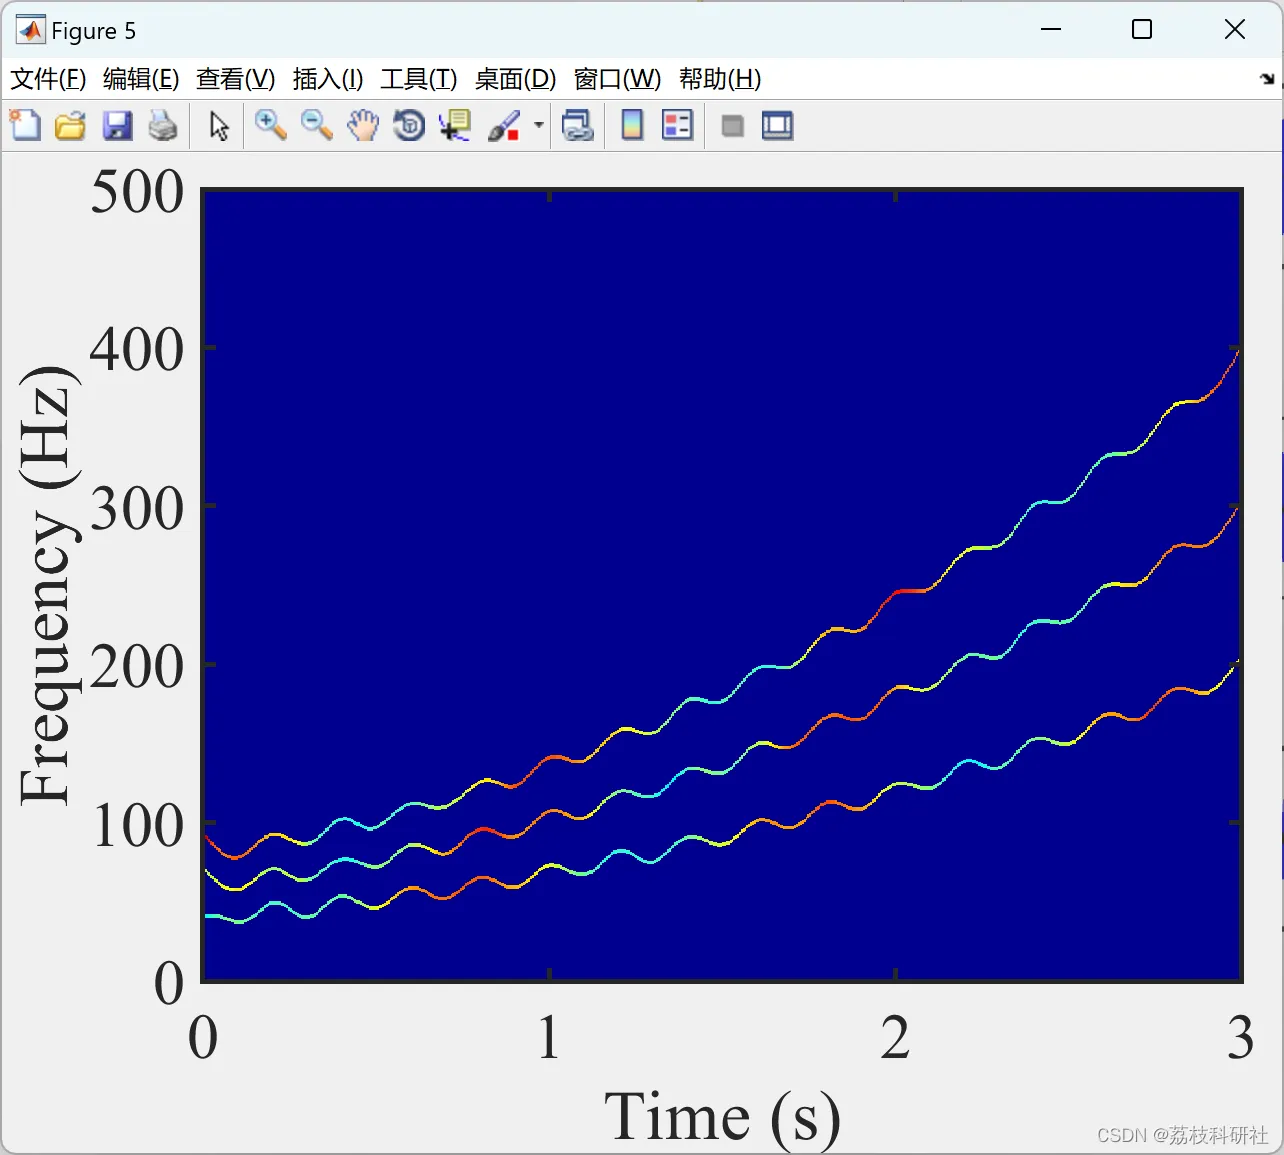Minimize the Figure 5 window
The image size is (1284, 1155).
pos(1051,30)
